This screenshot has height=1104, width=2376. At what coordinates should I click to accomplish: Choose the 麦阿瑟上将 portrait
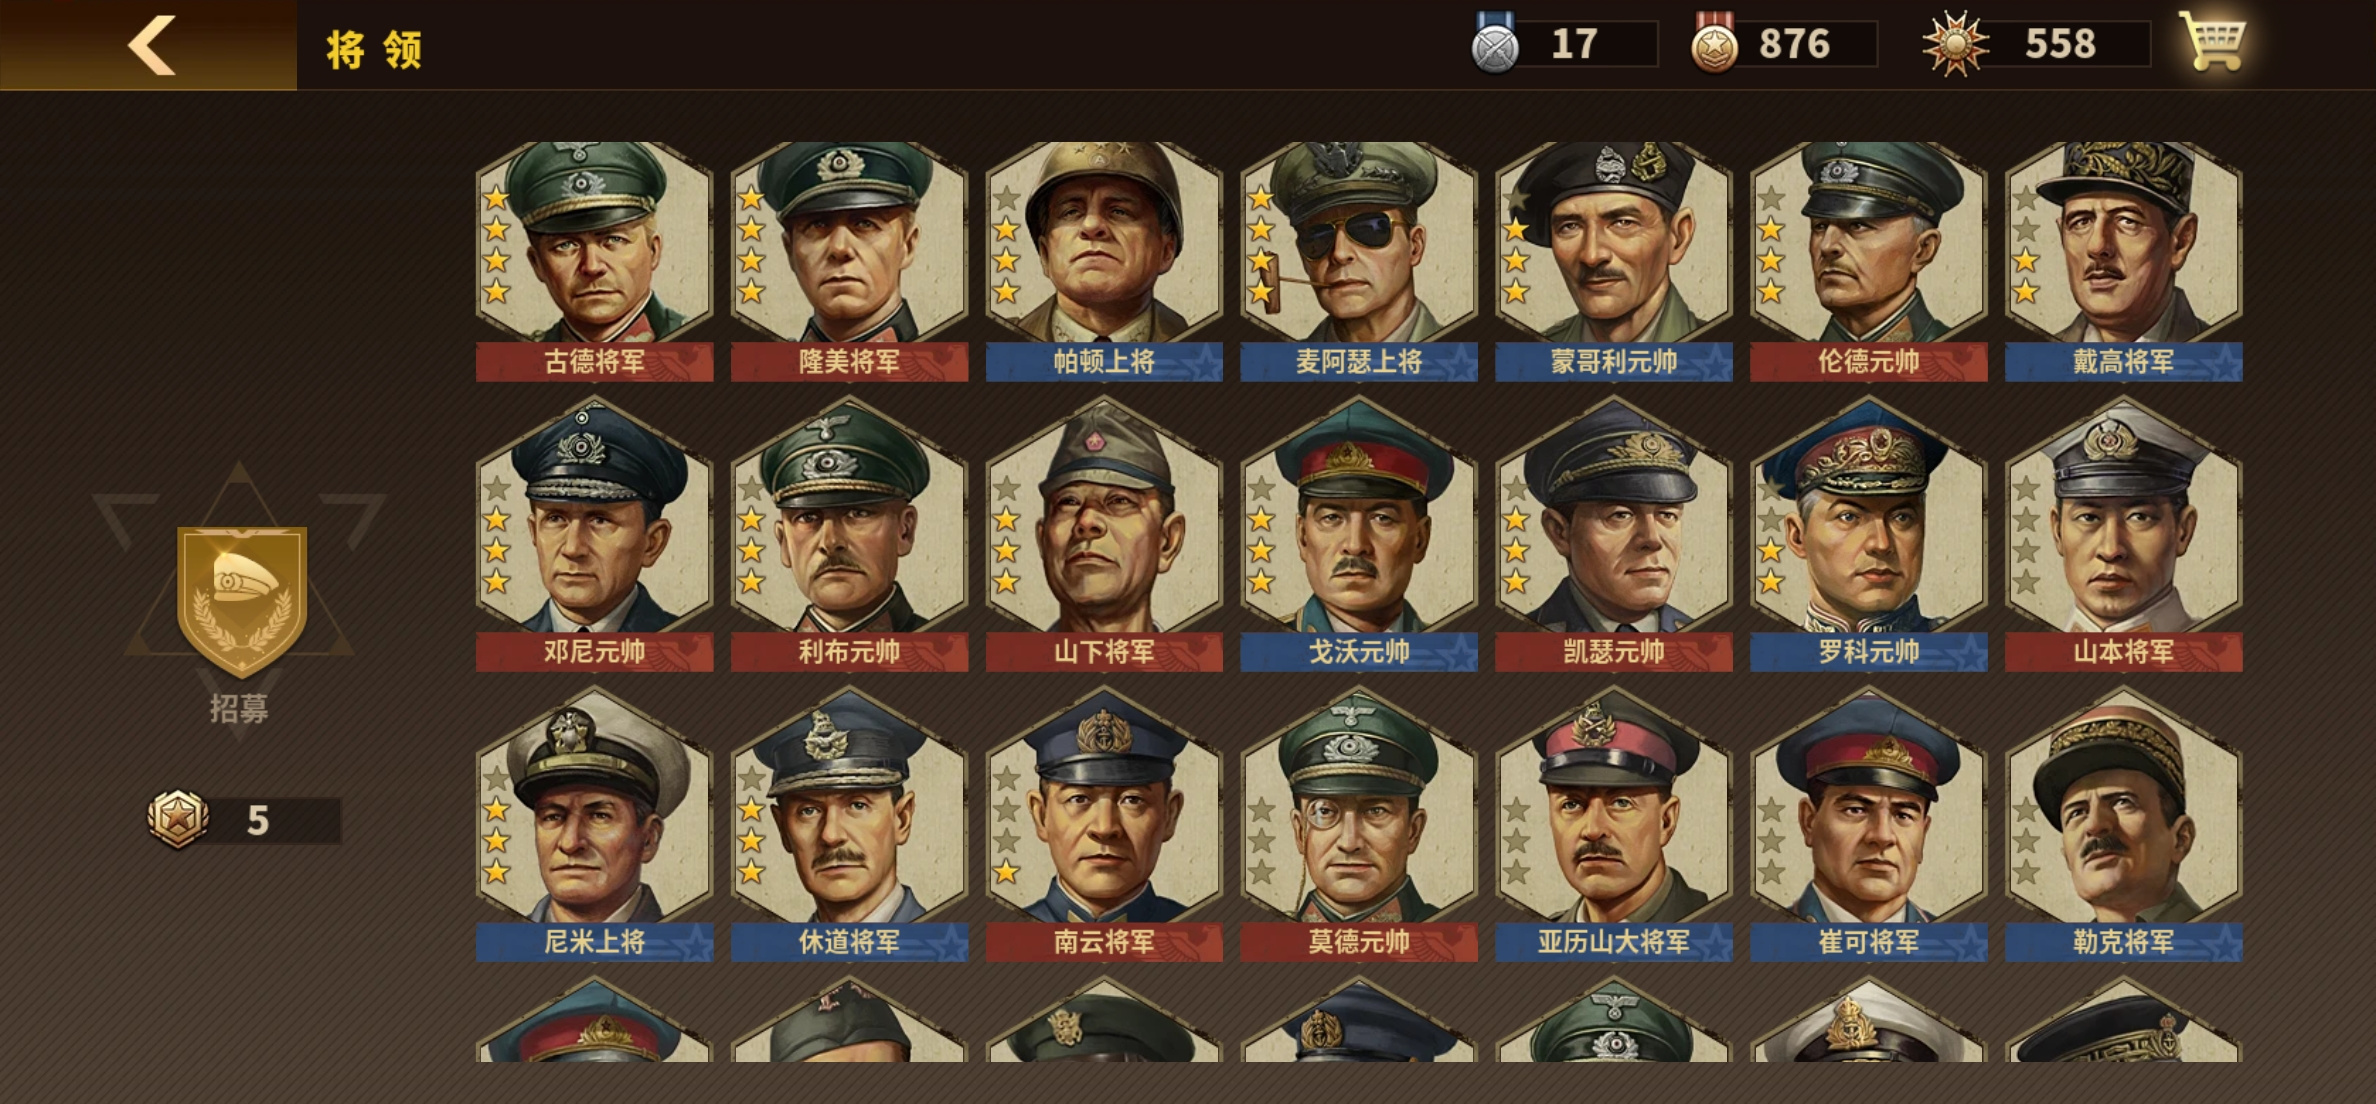(1359, 260)
